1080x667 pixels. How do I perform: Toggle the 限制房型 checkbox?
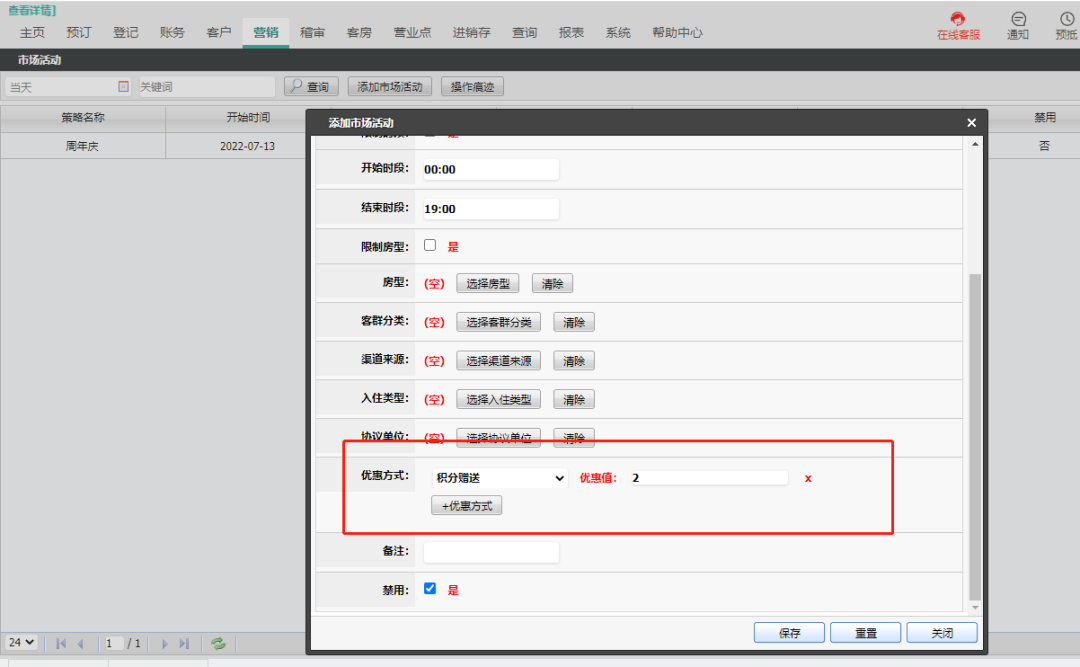(x=430, y=245)
